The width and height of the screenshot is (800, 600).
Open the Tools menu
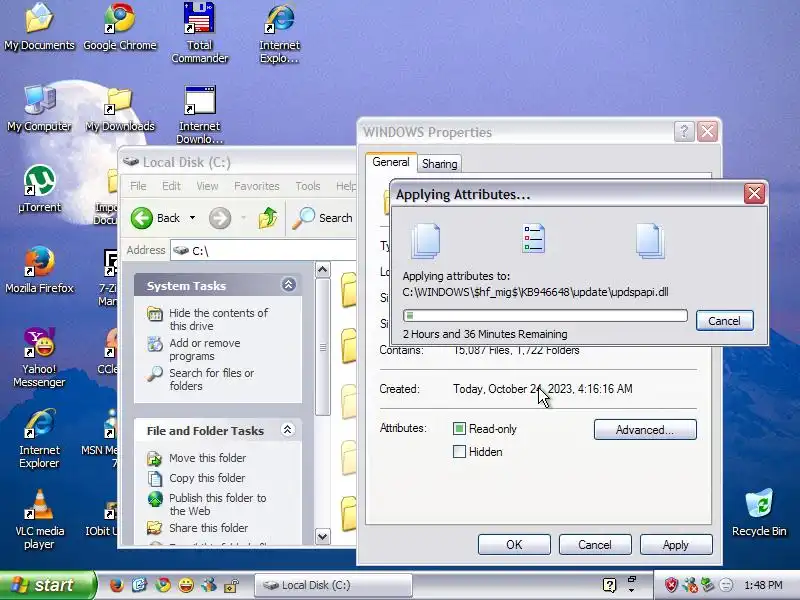(x=308, y=186)
